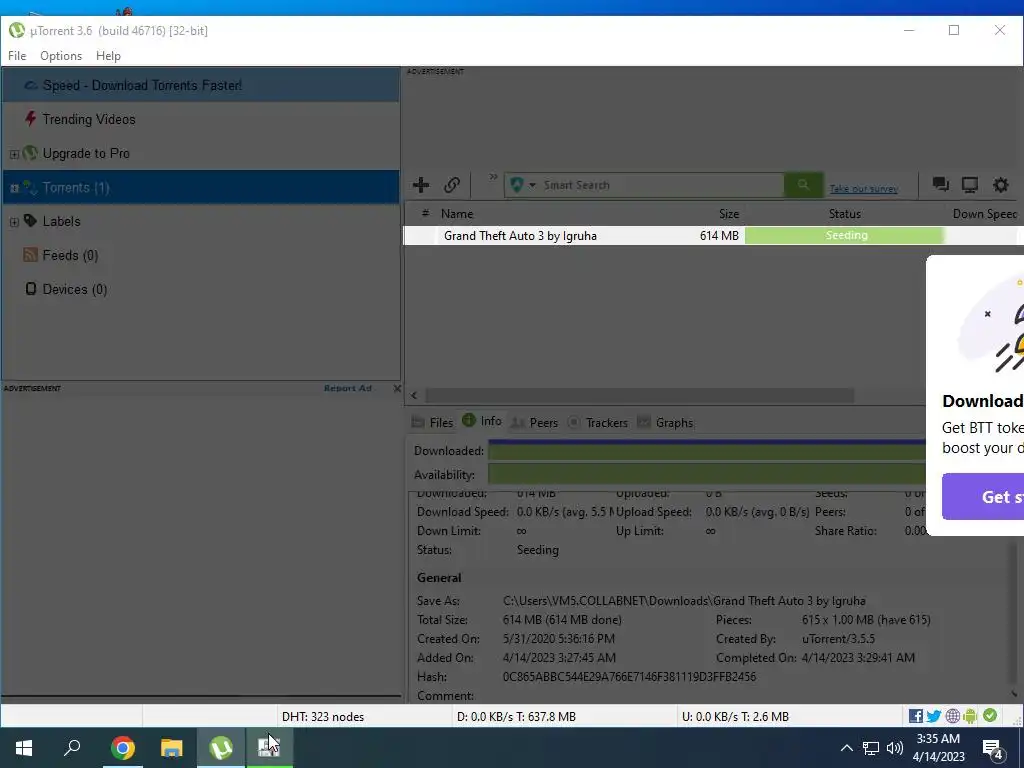The width and height of the screenshot is (1024, 768).
Task: Click DHT: 323 nodes status entry
Action: [323, 717]
